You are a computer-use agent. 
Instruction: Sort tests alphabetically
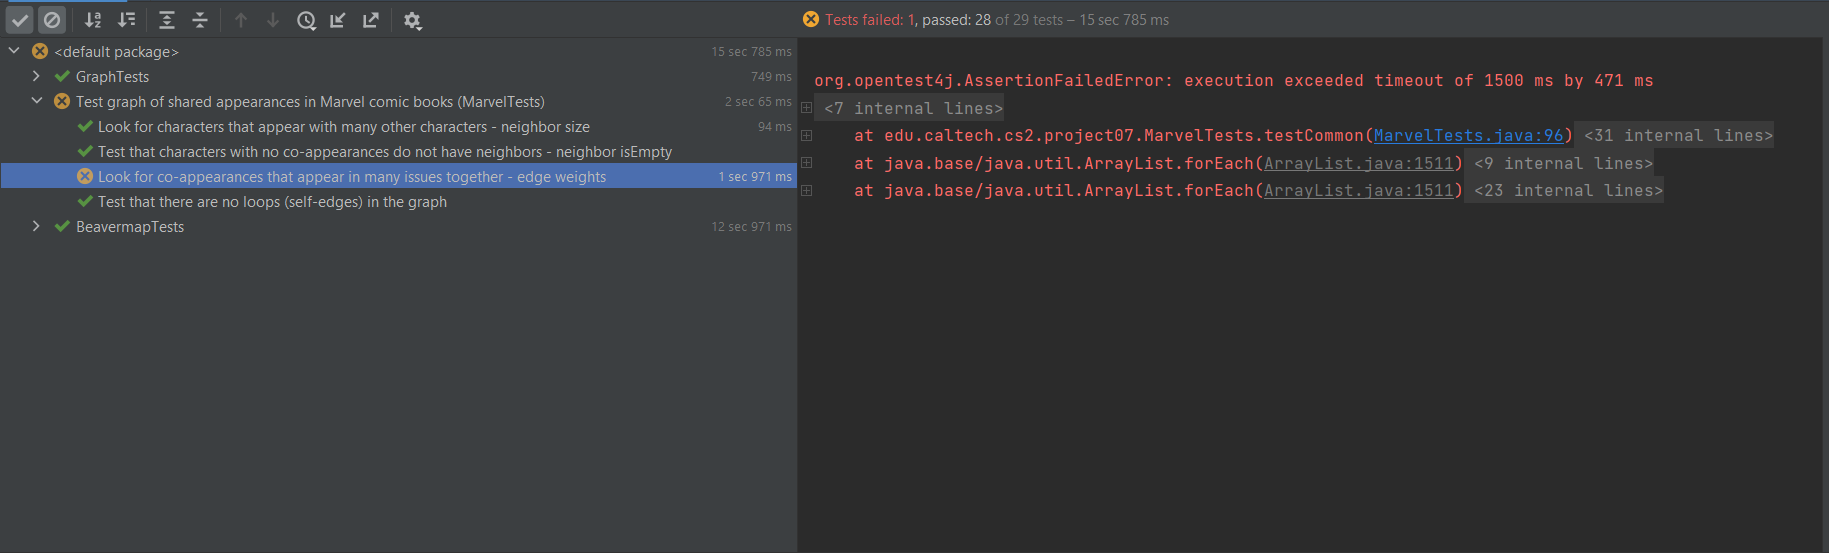[93, 20]
